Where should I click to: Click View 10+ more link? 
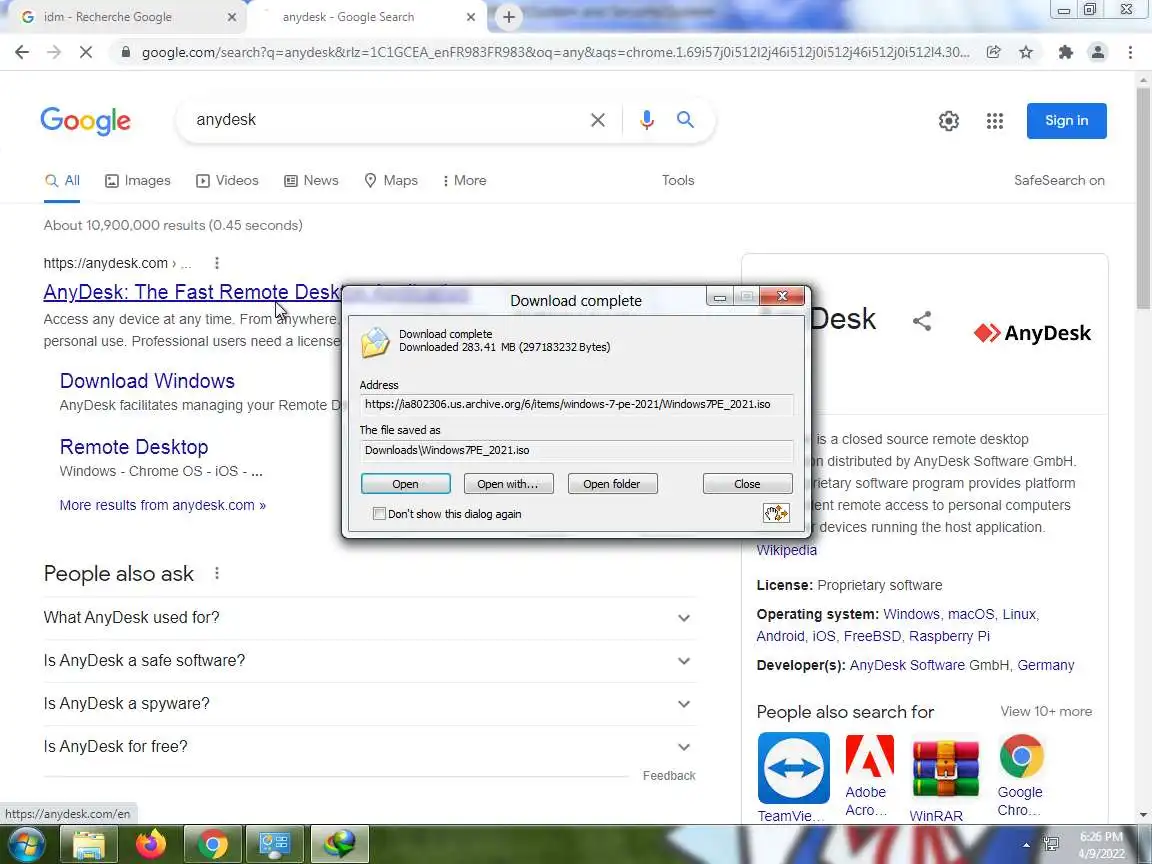[x=1045, y=711]
